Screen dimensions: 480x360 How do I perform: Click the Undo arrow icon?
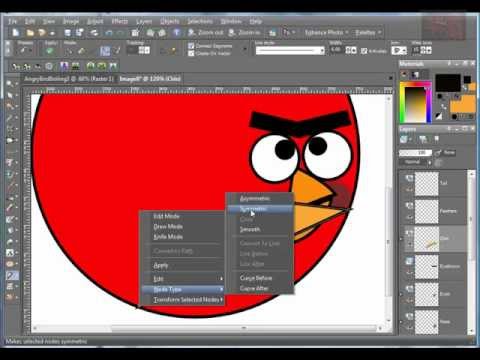coord(109,33)
